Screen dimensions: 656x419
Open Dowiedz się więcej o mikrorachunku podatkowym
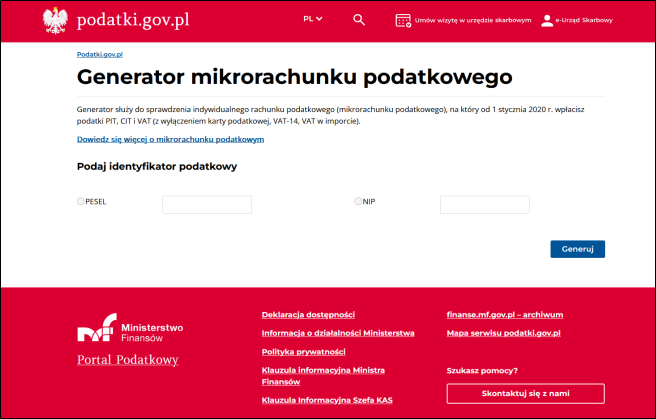click(x=170, y=139)
